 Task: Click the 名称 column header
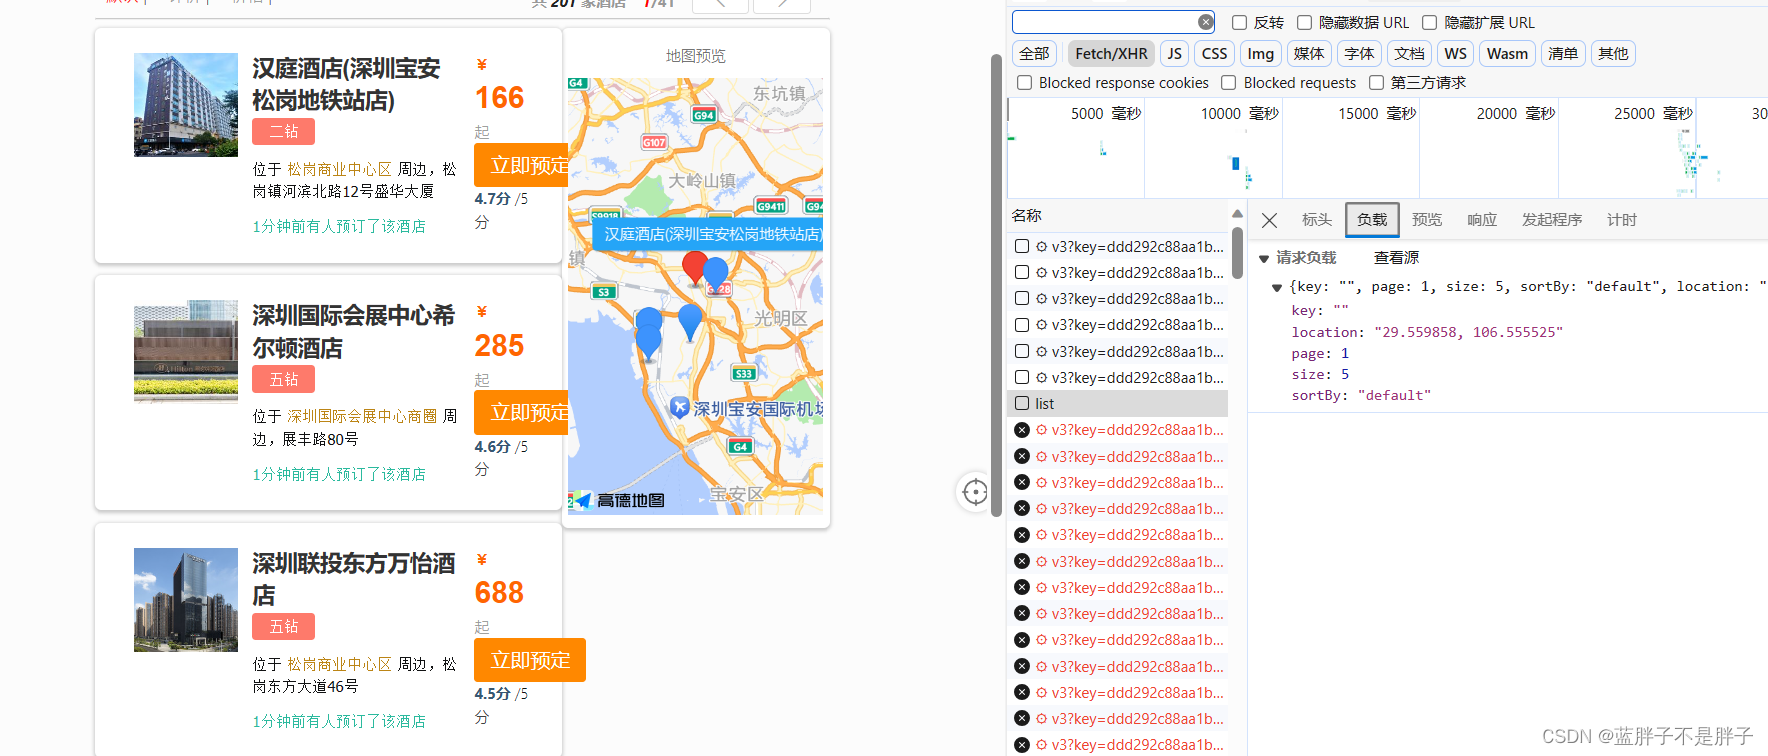coord(1027,215)
